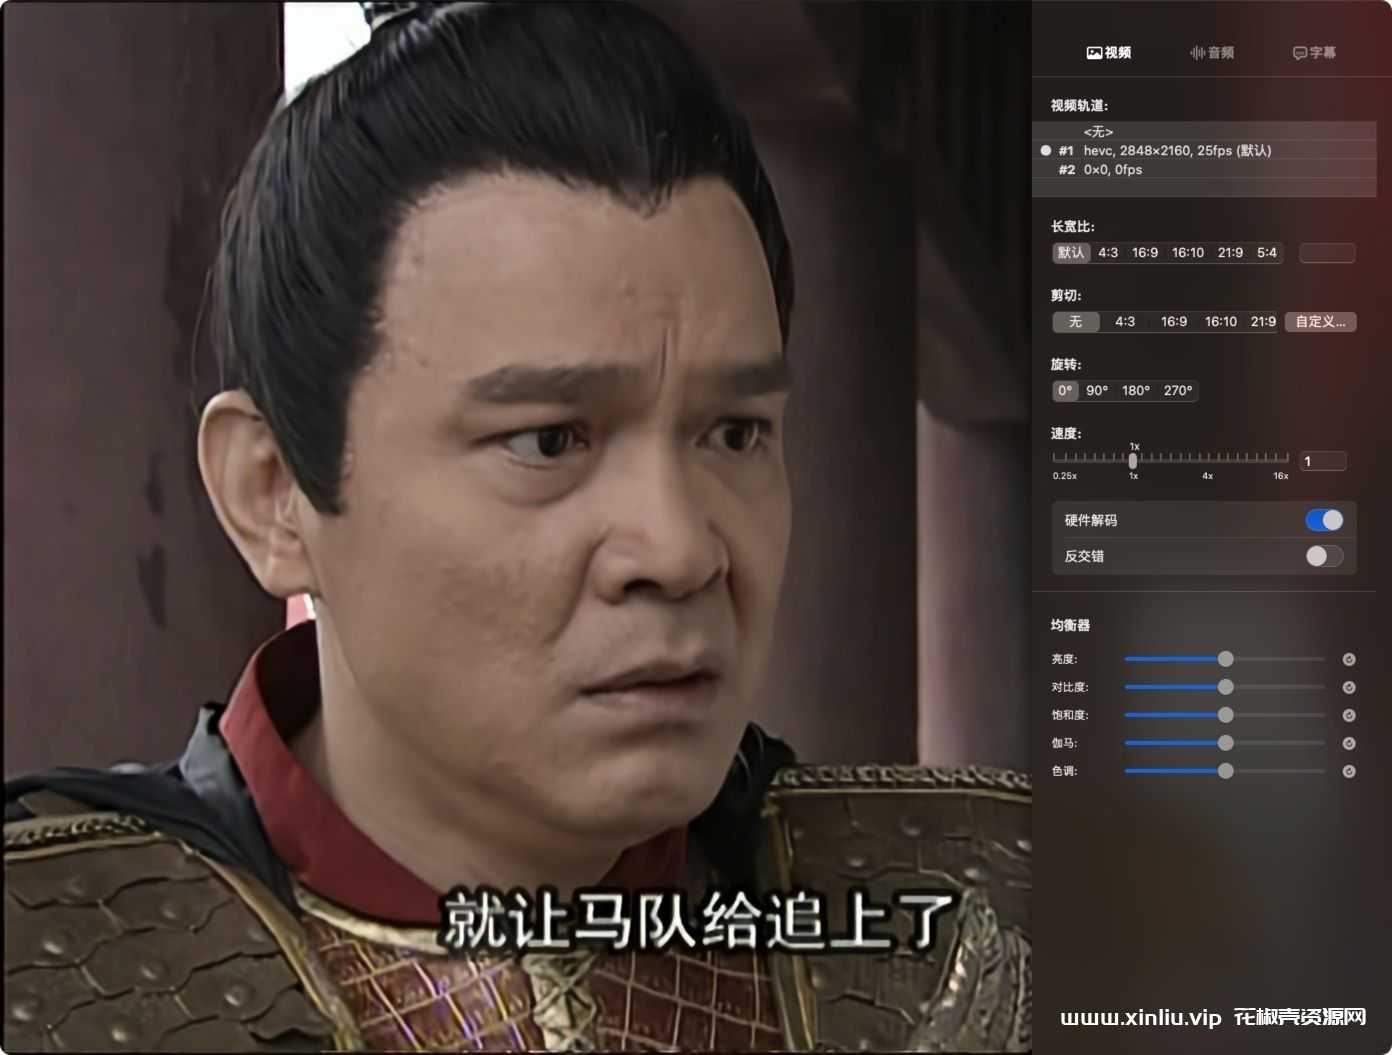Choose 21:9 crop option
The width and height of the screenshot is (1392, 1055).
(x=1263, y=321)
